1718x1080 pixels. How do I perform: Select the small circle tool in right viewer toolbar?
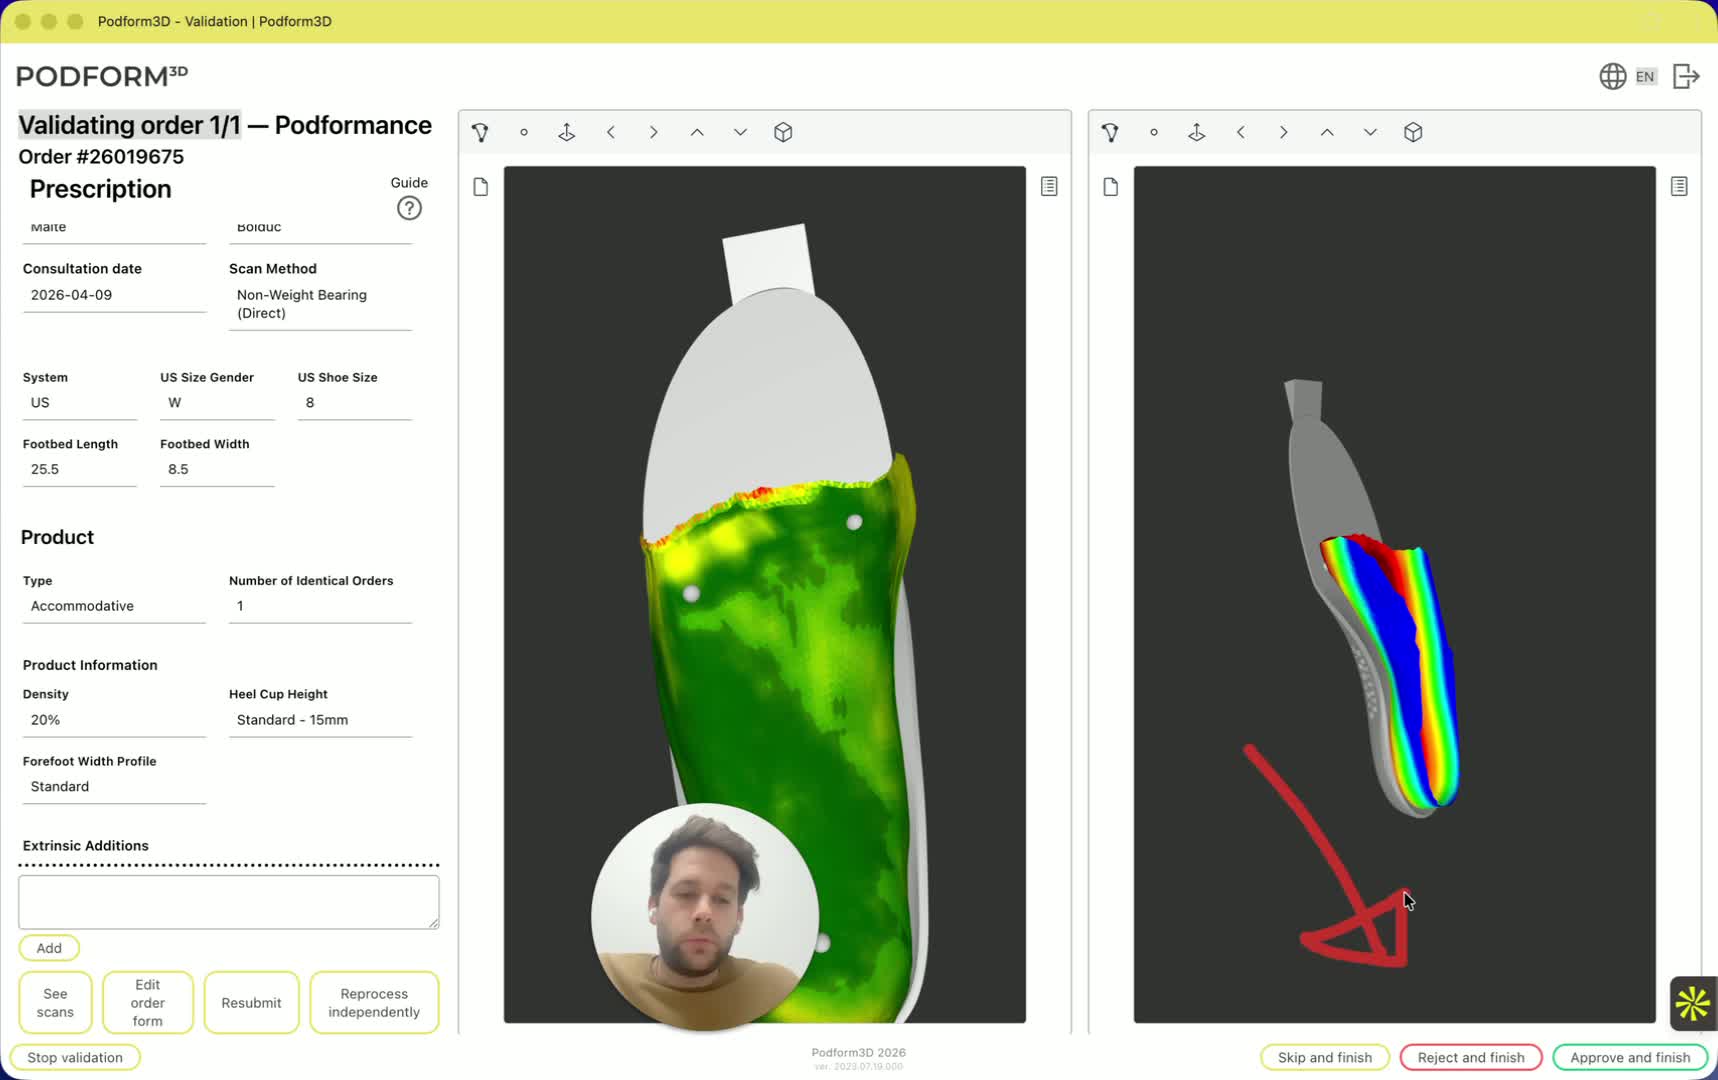tap(1154, 132)
